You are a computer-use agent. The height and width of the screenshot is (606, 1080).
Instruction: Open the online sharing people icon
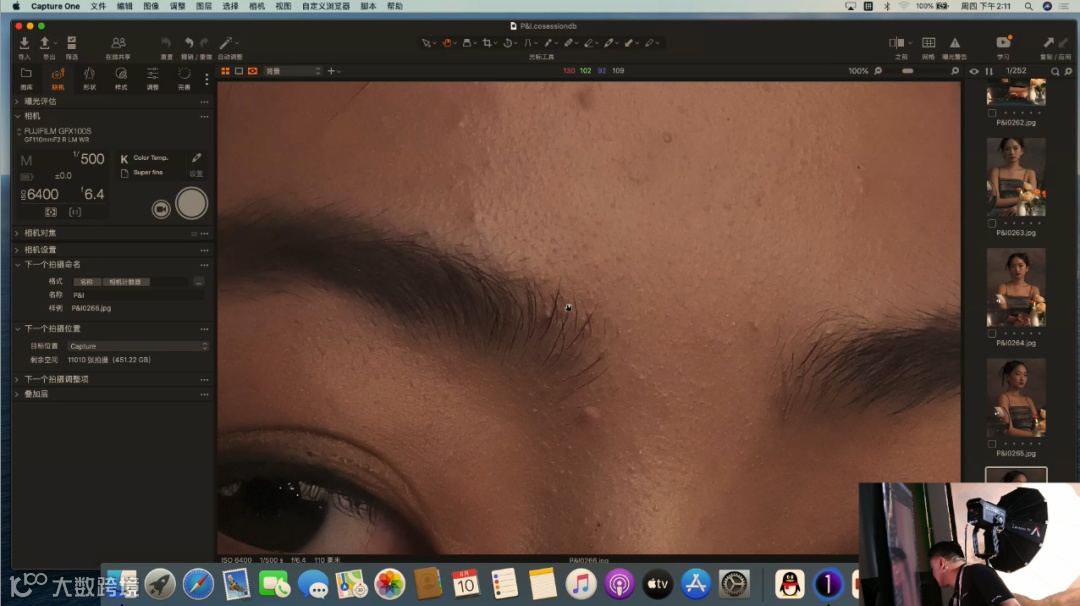(x=118, y=43)
